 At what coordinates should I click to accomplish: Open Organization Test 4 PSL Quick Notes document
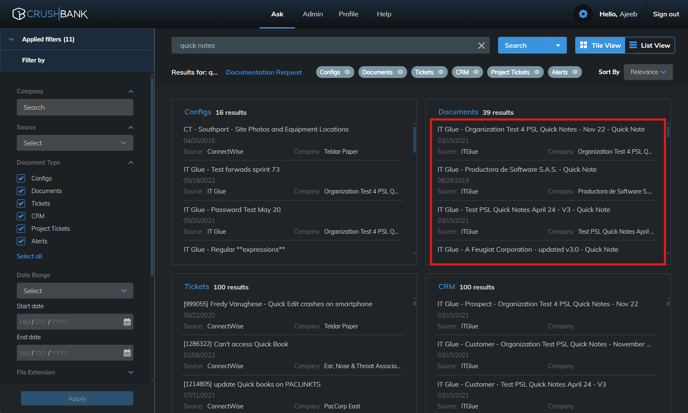click(x=541, y=129)
